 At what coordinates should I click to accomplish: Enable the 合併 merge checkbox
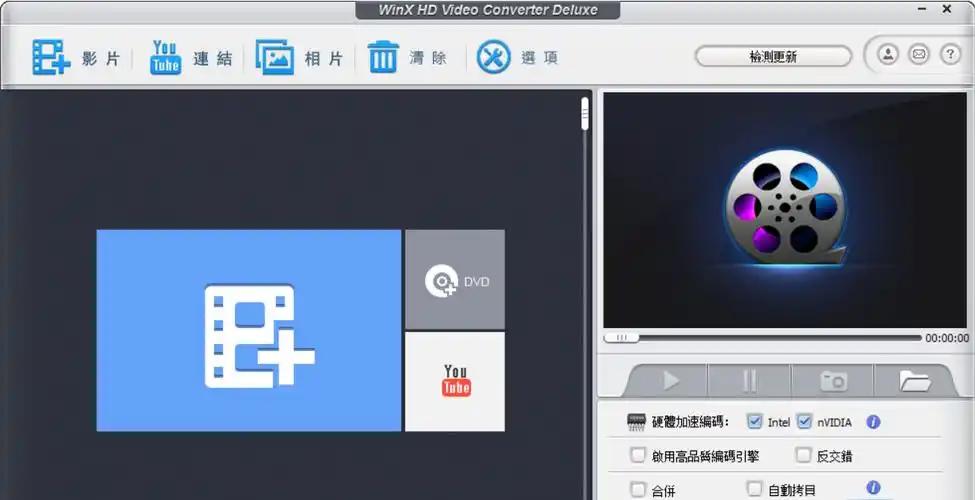coord(637,489)
